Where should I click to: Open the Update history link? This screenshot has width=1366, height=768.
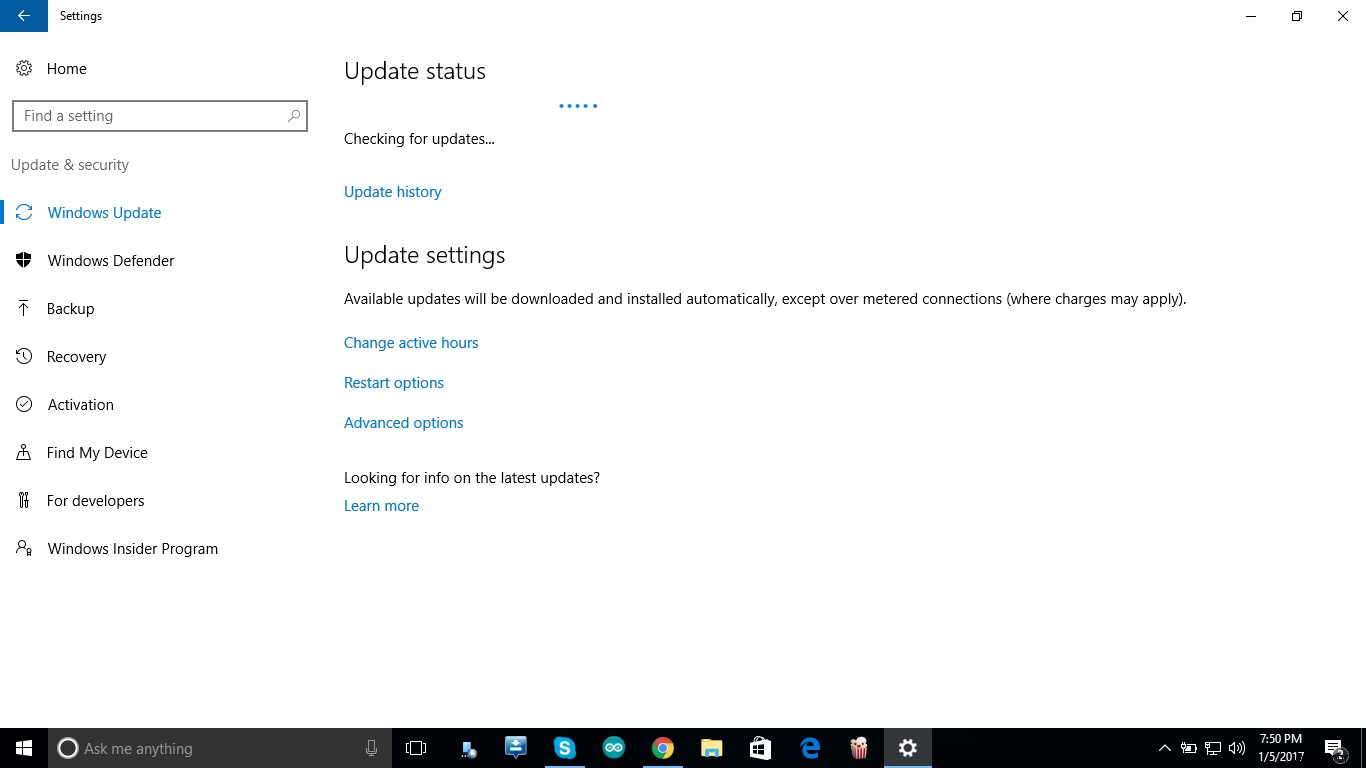pos(392,191)
